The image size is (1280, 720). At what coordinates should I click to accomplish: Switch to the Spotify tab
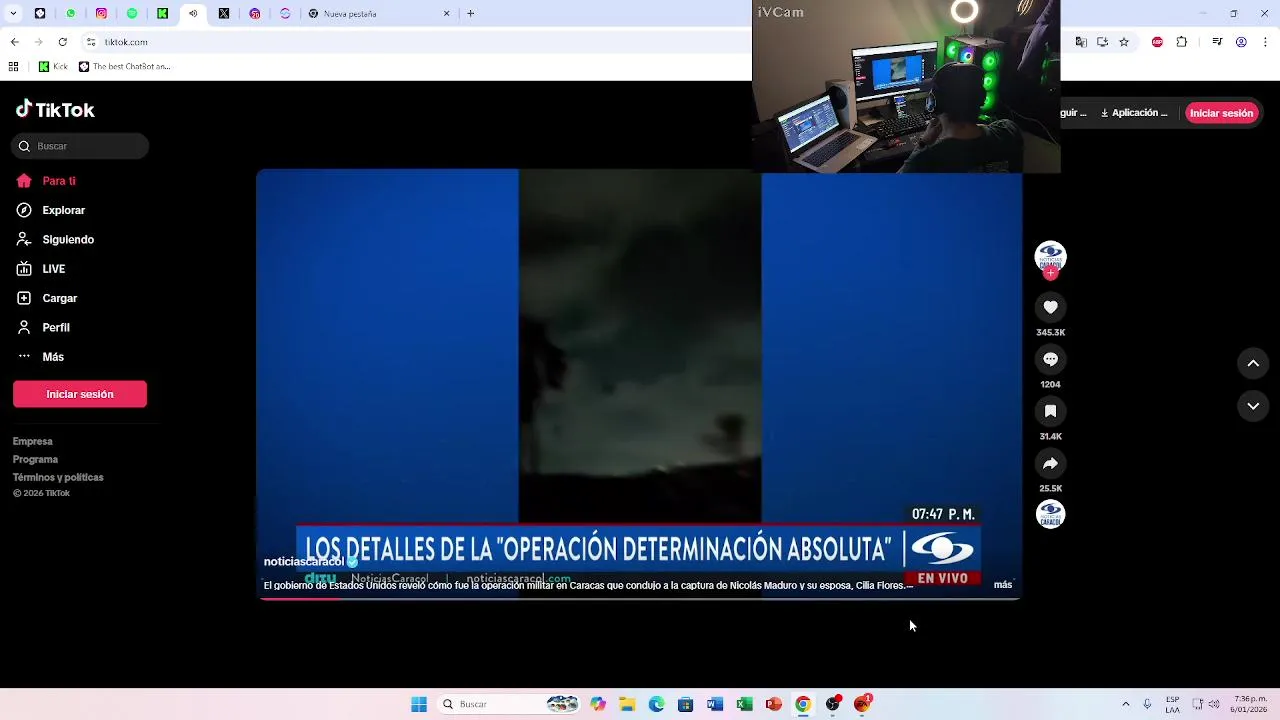(132, 13)
